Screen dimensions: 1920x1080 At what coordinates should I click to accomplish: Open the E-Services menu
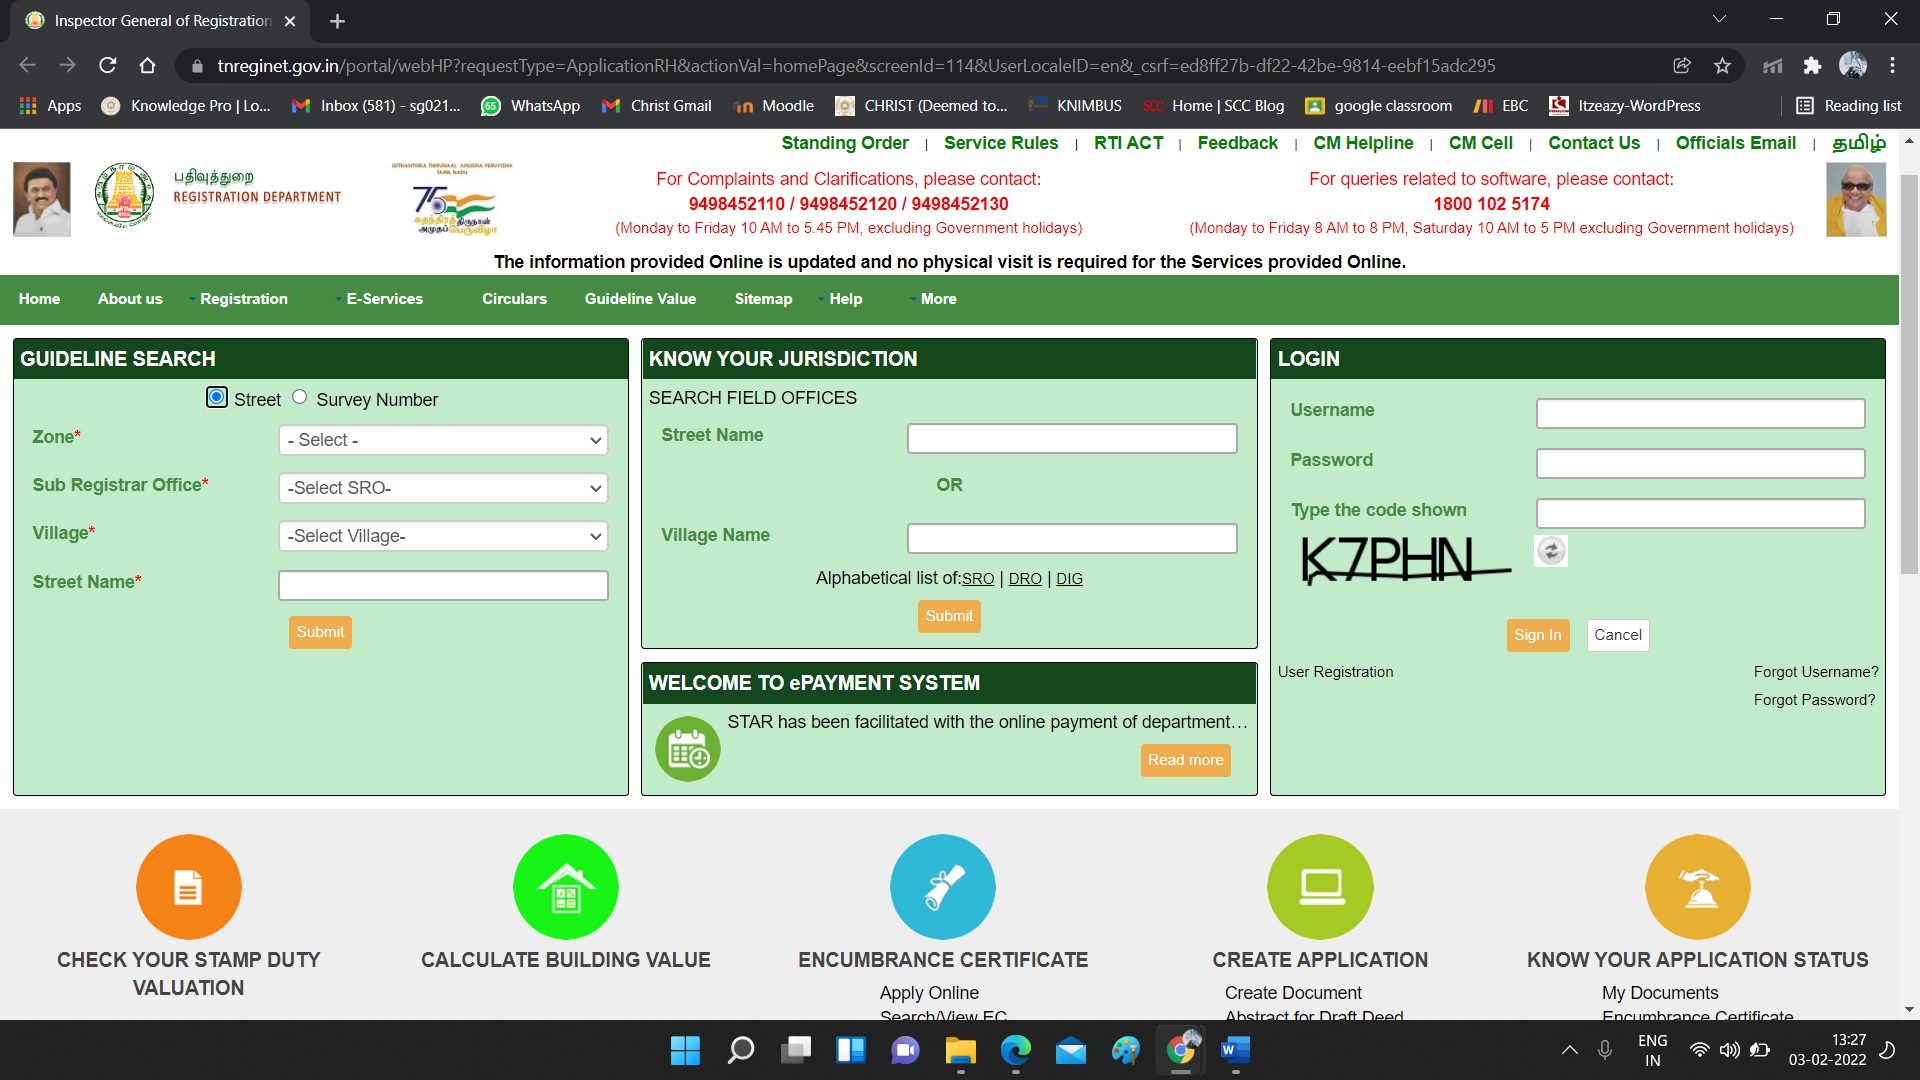384,299
